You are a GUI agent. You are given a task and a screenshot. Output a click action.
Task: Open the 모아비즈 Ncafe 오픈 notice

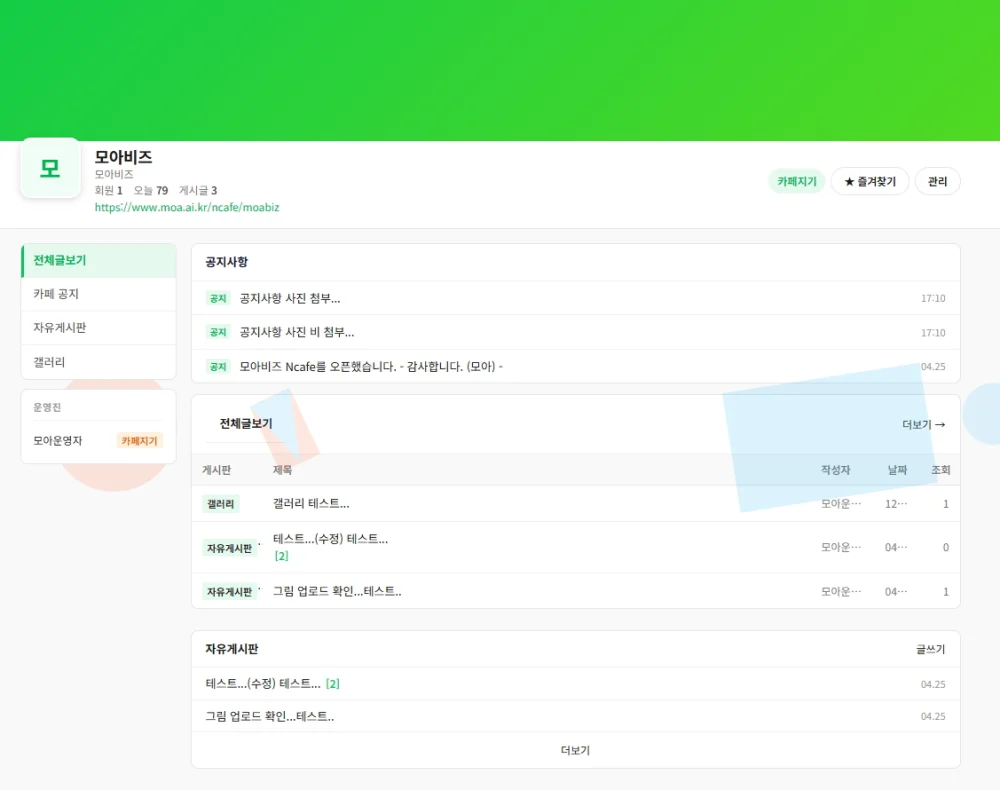(x=371, y=367)
